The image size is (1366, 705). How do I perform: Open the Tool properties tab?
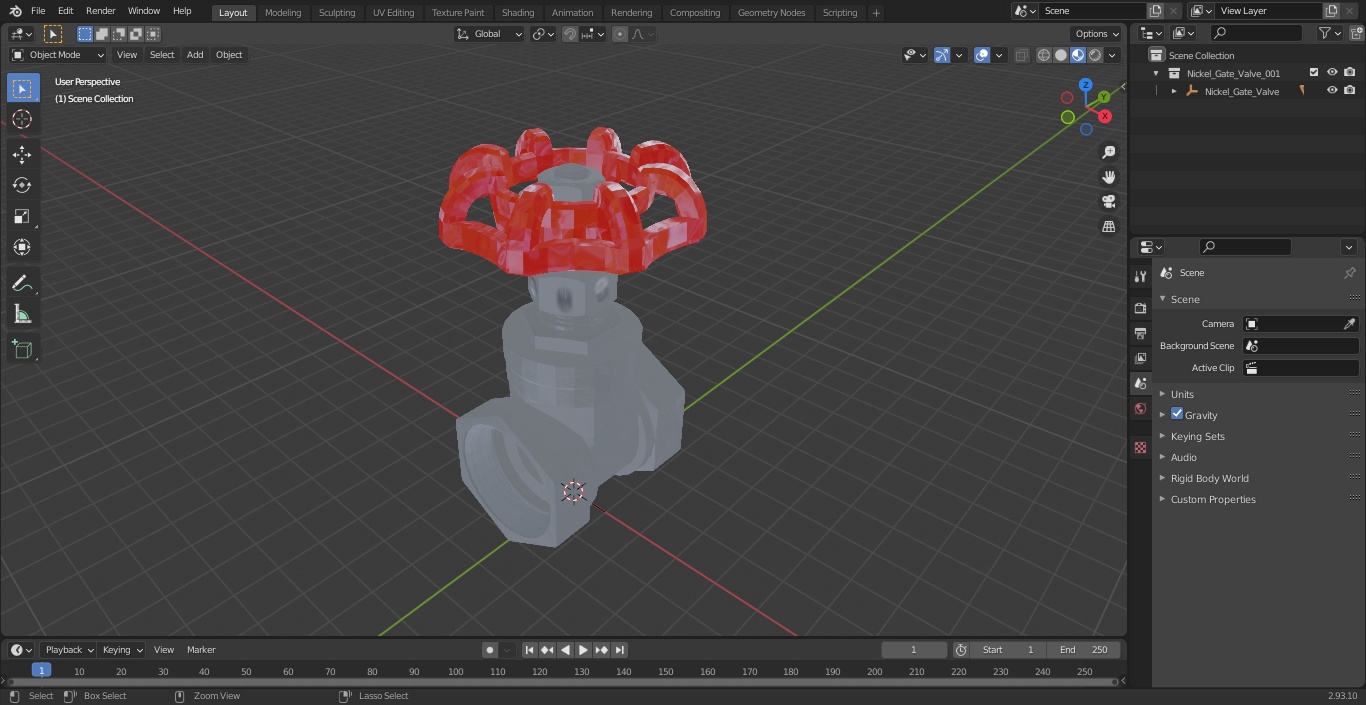point(1140,277)
